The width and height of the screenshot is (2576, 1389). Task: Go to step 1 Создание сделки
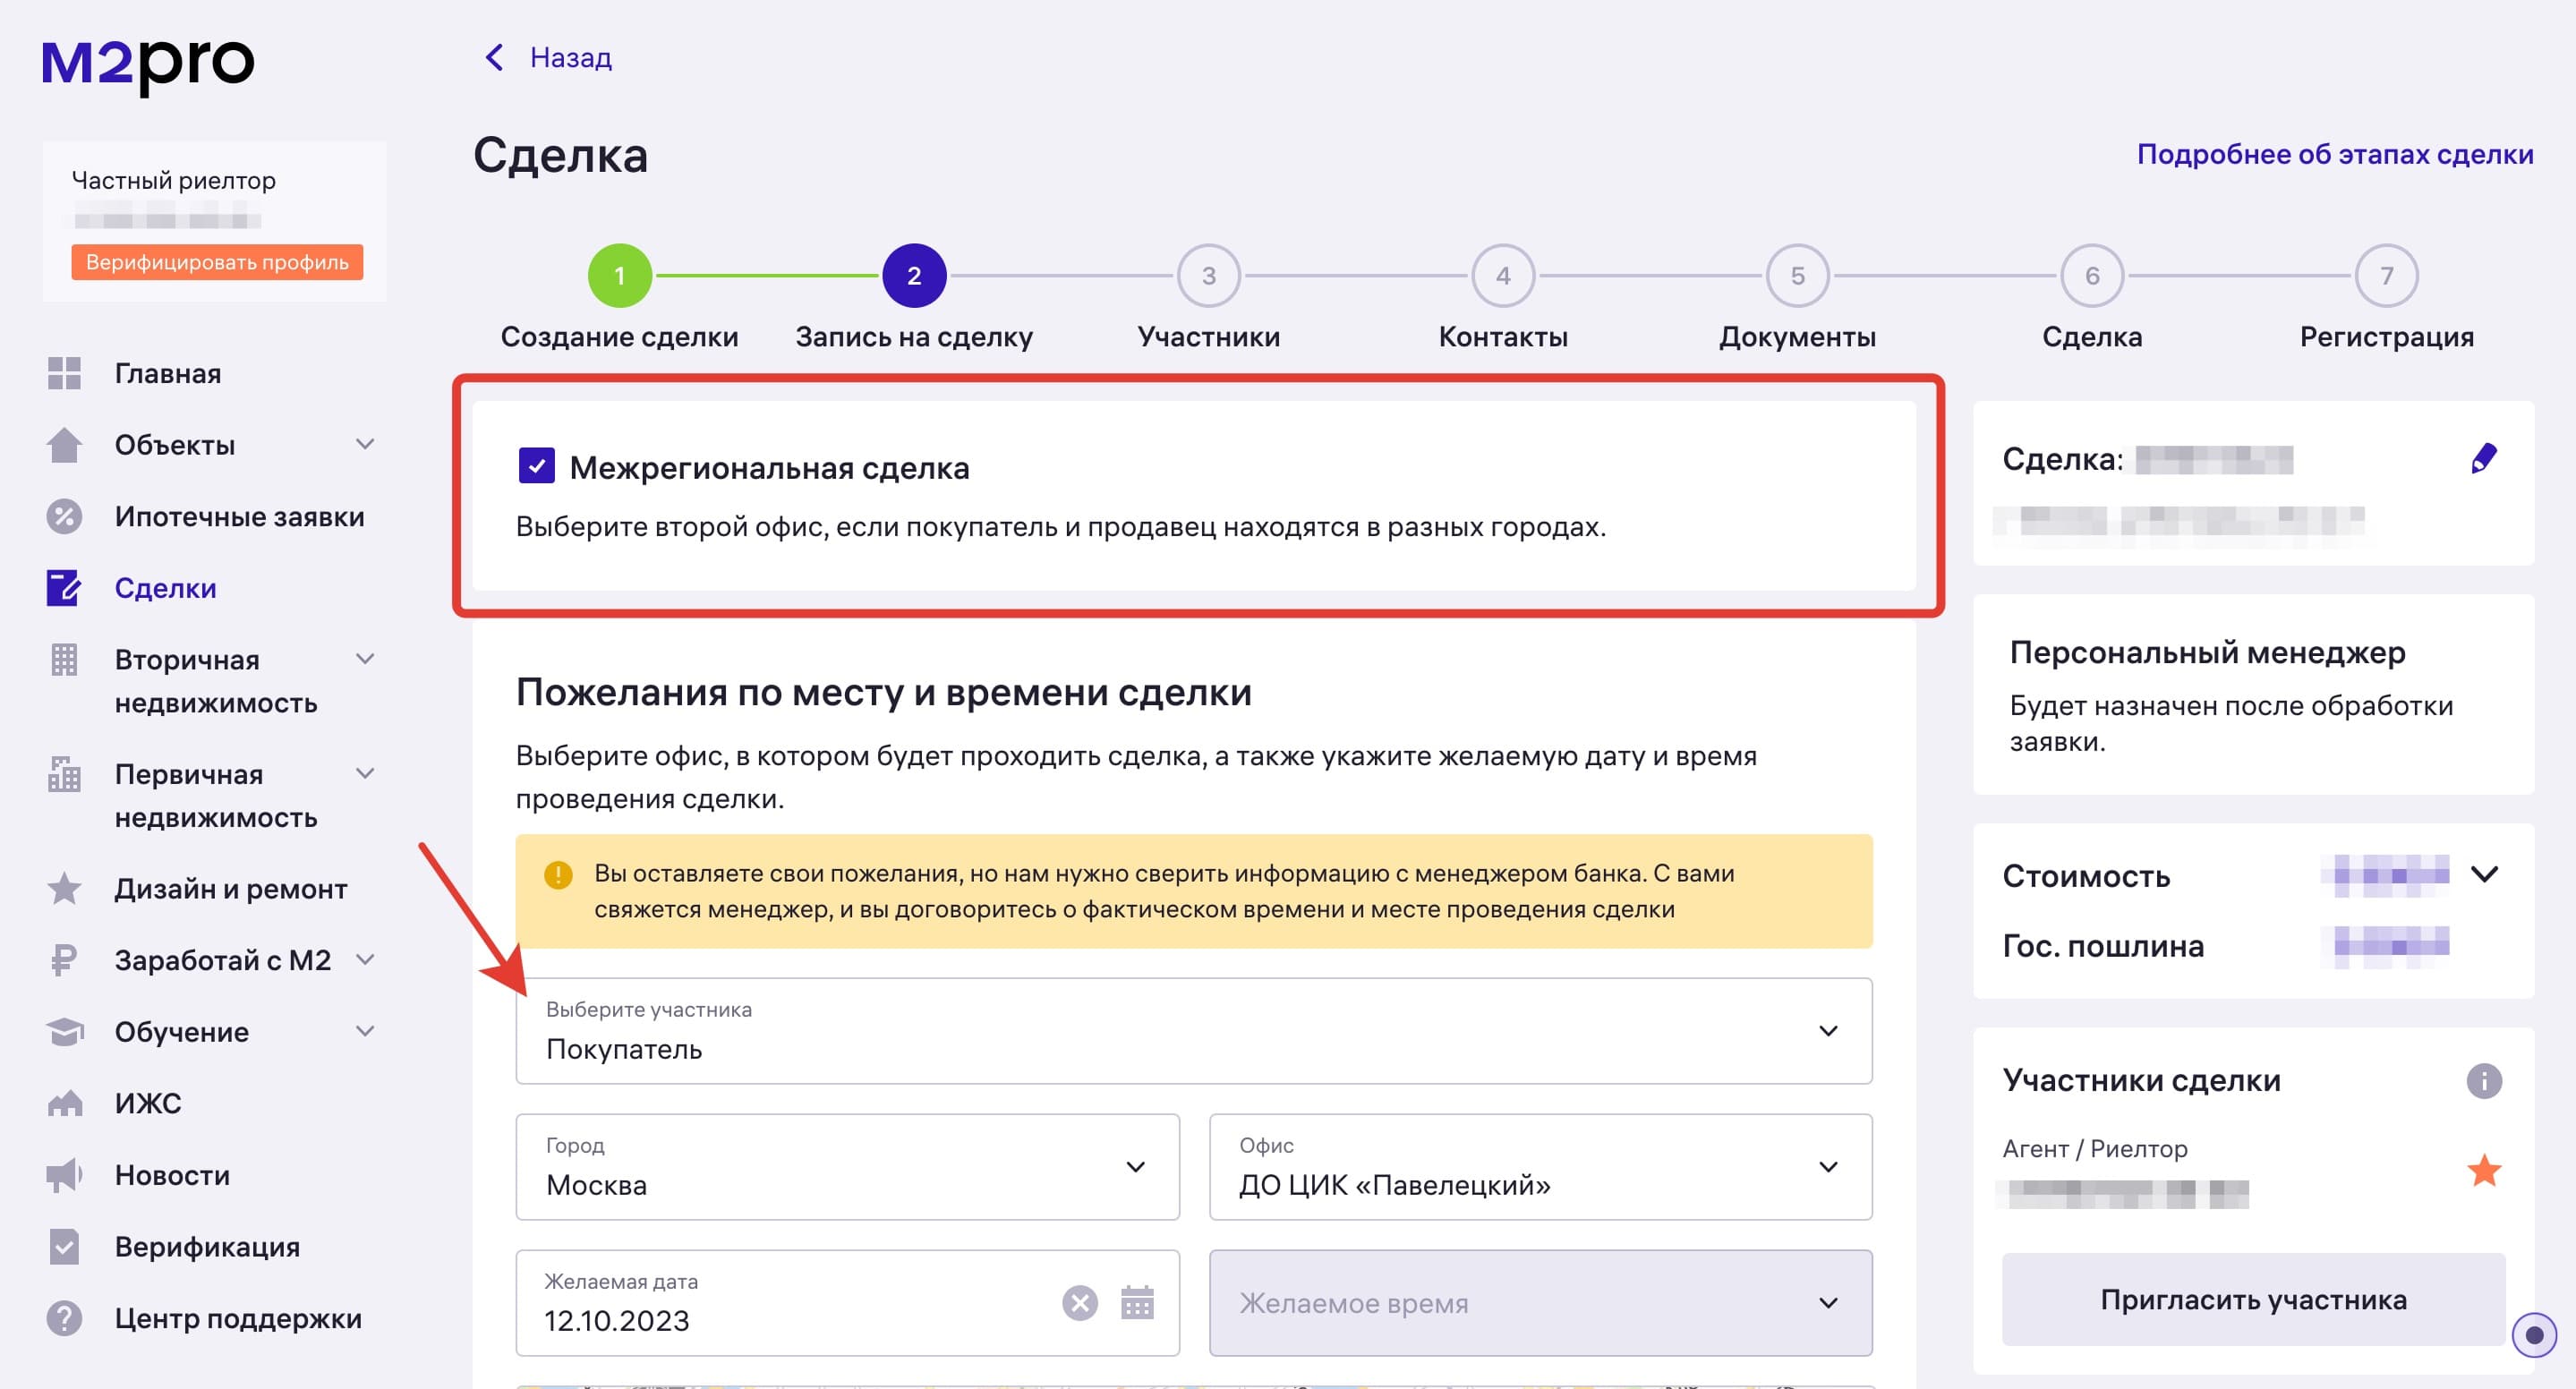coord(620,276)
